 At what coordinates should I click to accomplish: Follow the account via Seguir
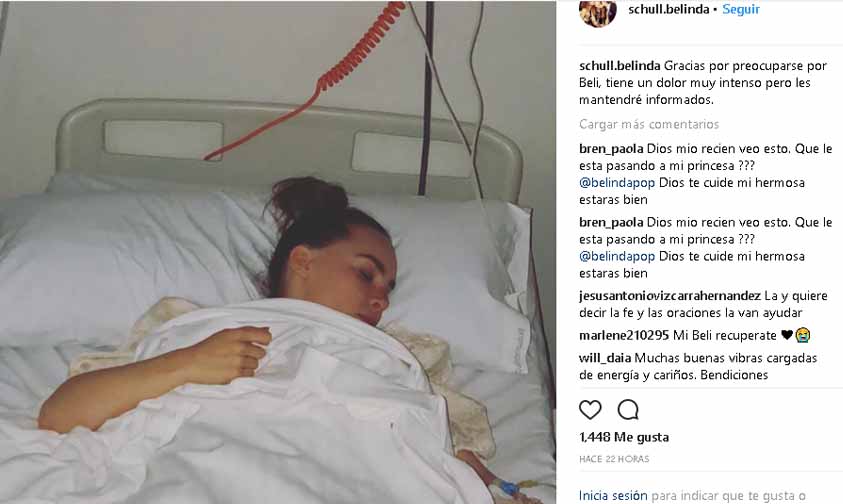point(740,9)
